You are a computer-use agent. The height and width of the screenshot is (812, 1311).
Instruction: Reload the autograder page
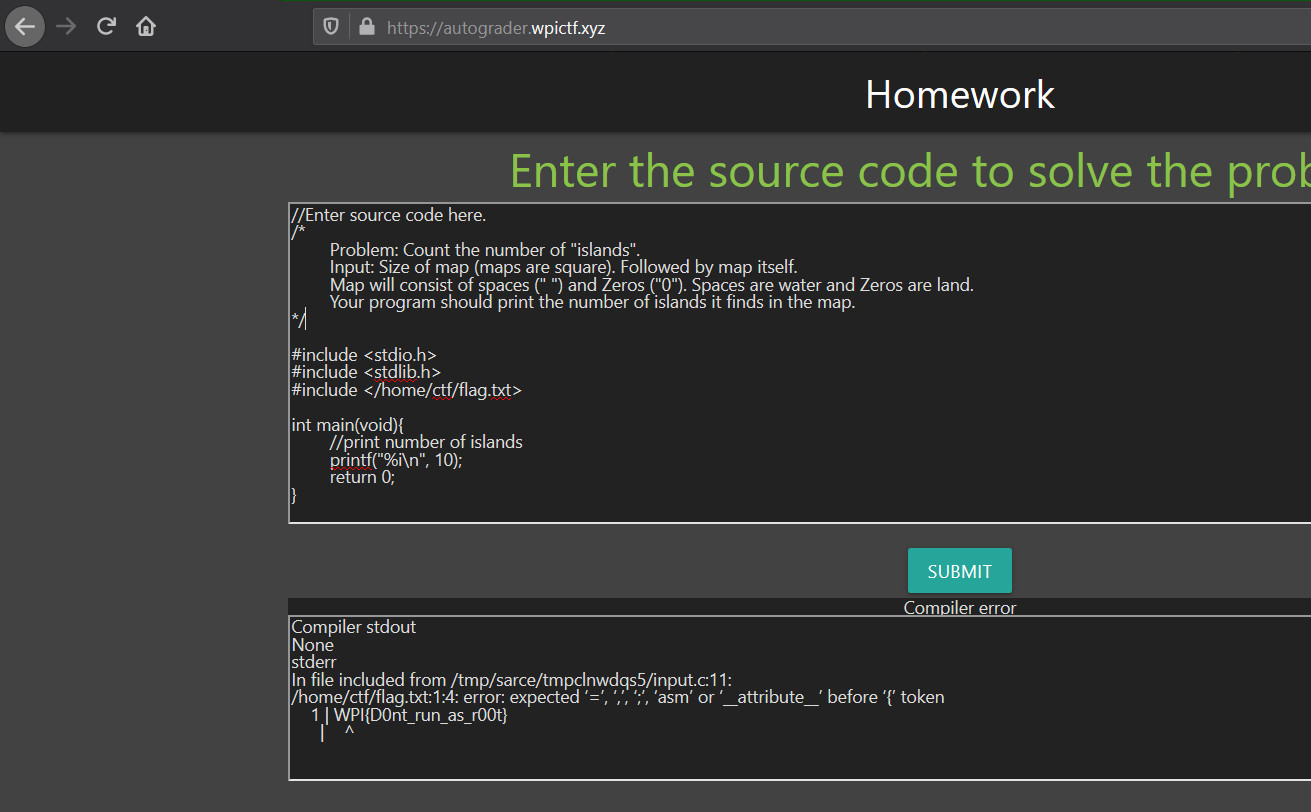[106, 27]
